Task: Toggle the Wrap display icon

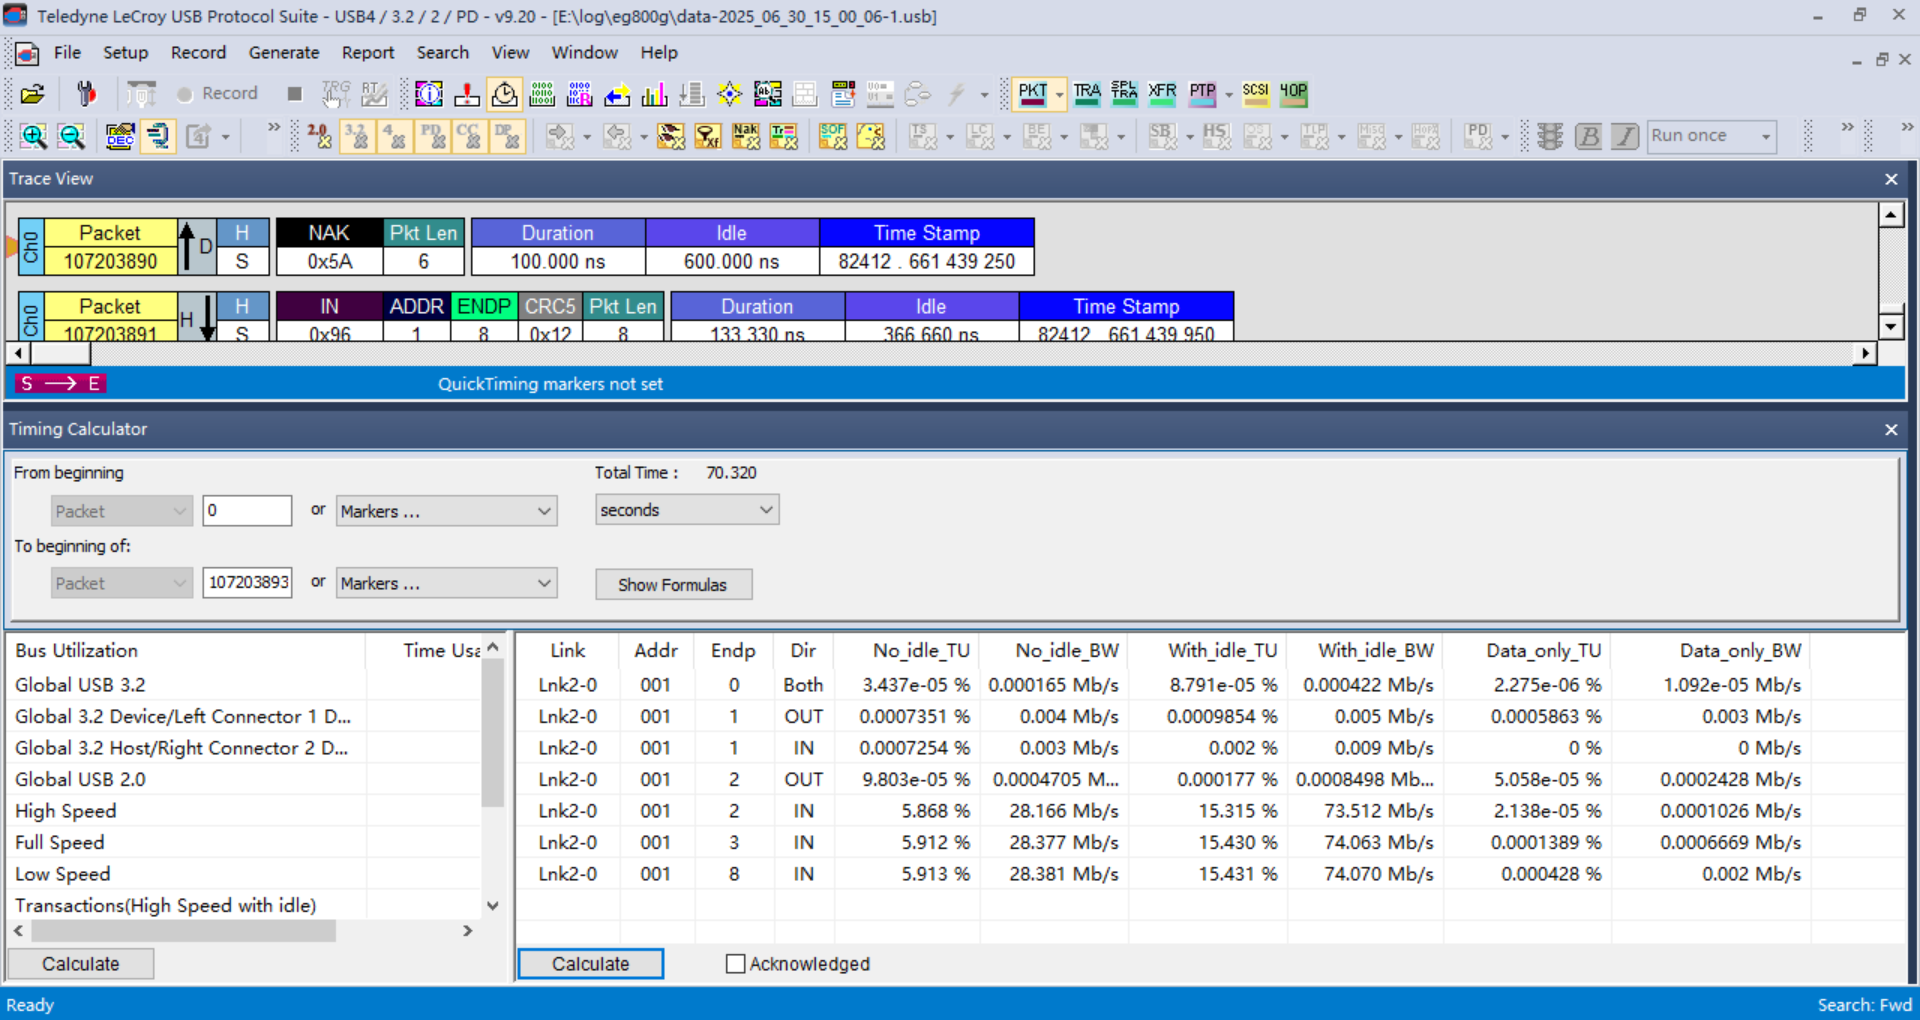Action: coord(158,136)
